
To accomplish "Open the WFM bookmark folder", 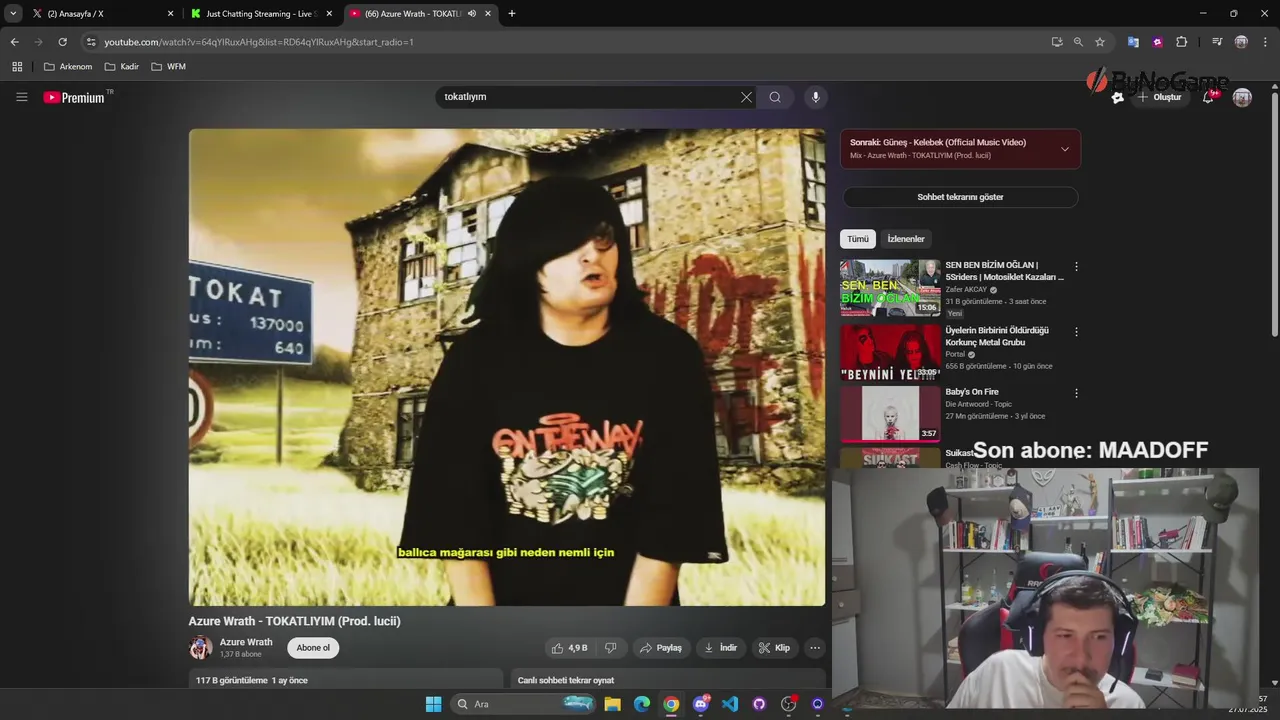I will (x=169, y=67).
